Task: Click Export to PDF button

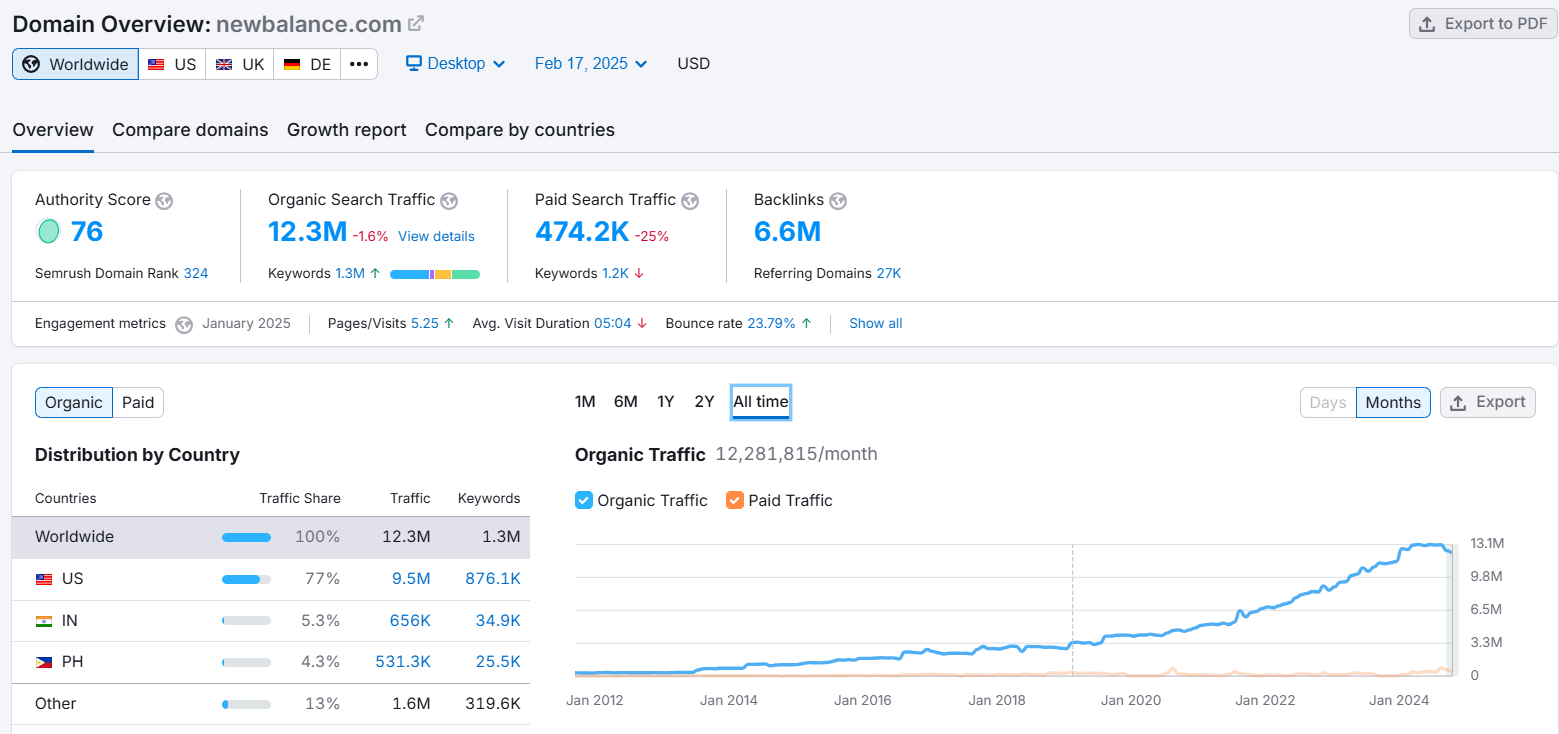Action: click(x=1483, y=24)
